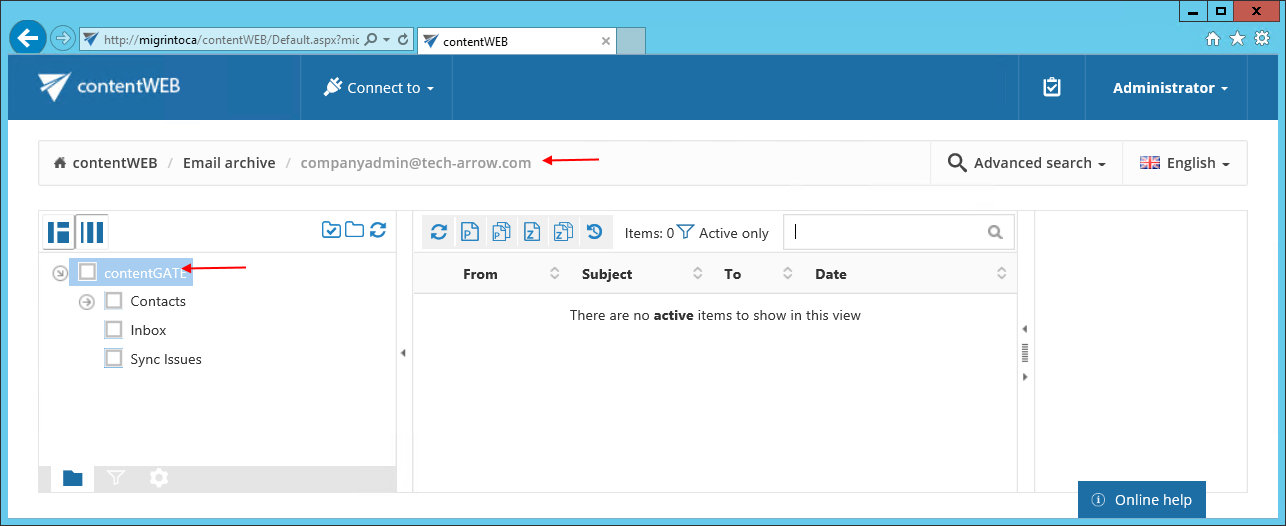Screen dimensions: 1286x526
Task: Select the Inbox folder in the tree
Action: click(x=148, y=330)
